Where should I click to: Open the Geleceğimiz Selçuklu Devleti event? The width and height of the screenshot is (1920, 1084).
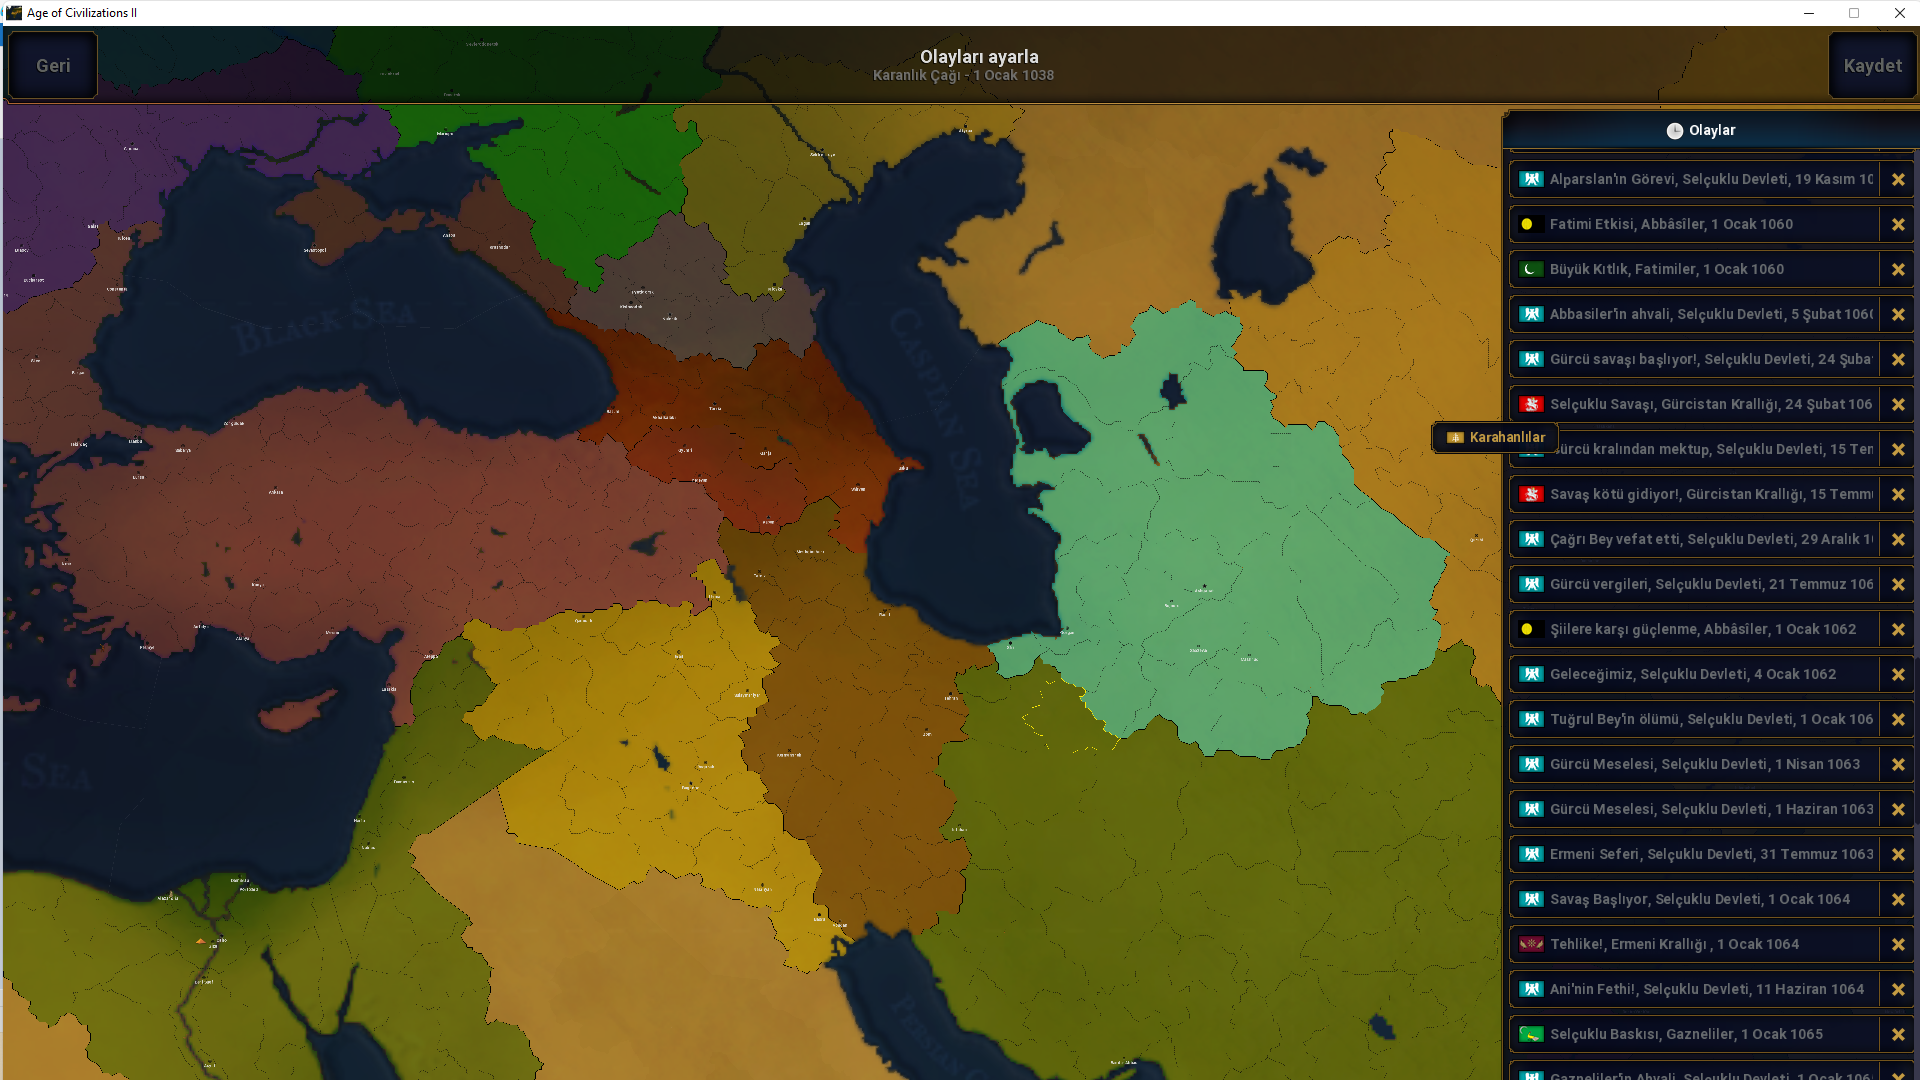click(x=1692, y=674)
